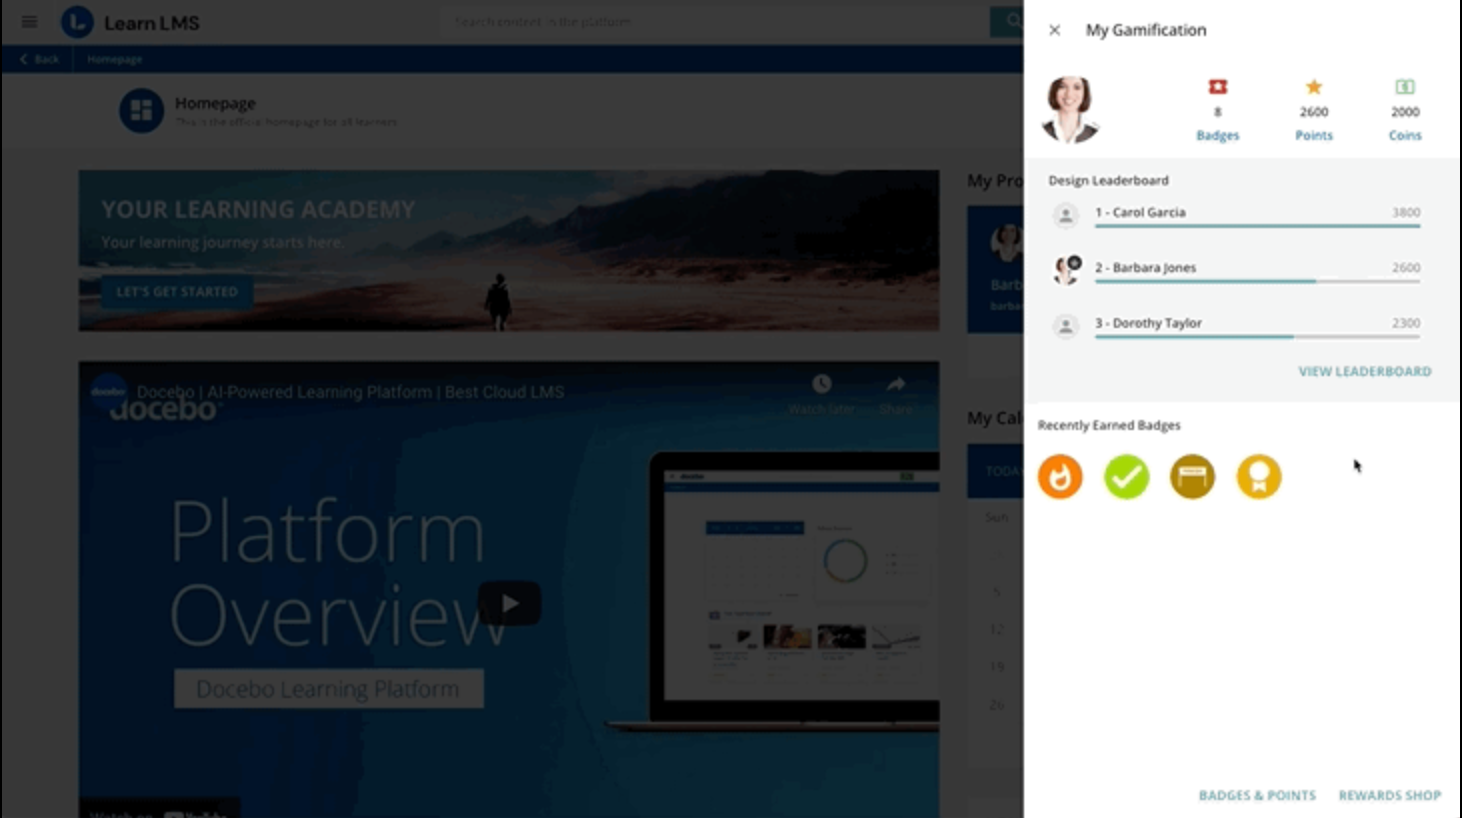Image resolution: width=1462 pixels, height=818 pixels.
Task: Select Dorothy Taylor leaderboard row
Action: 1148,323
